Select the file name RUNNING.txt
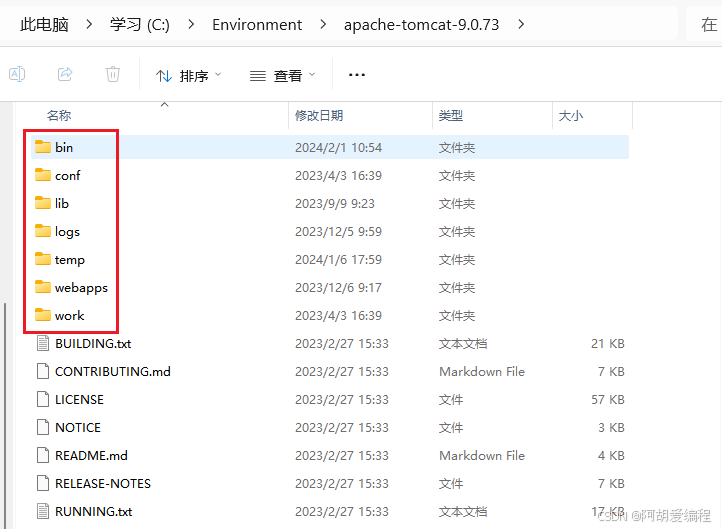This screenshot has height=529, width=722. (93, 512)
